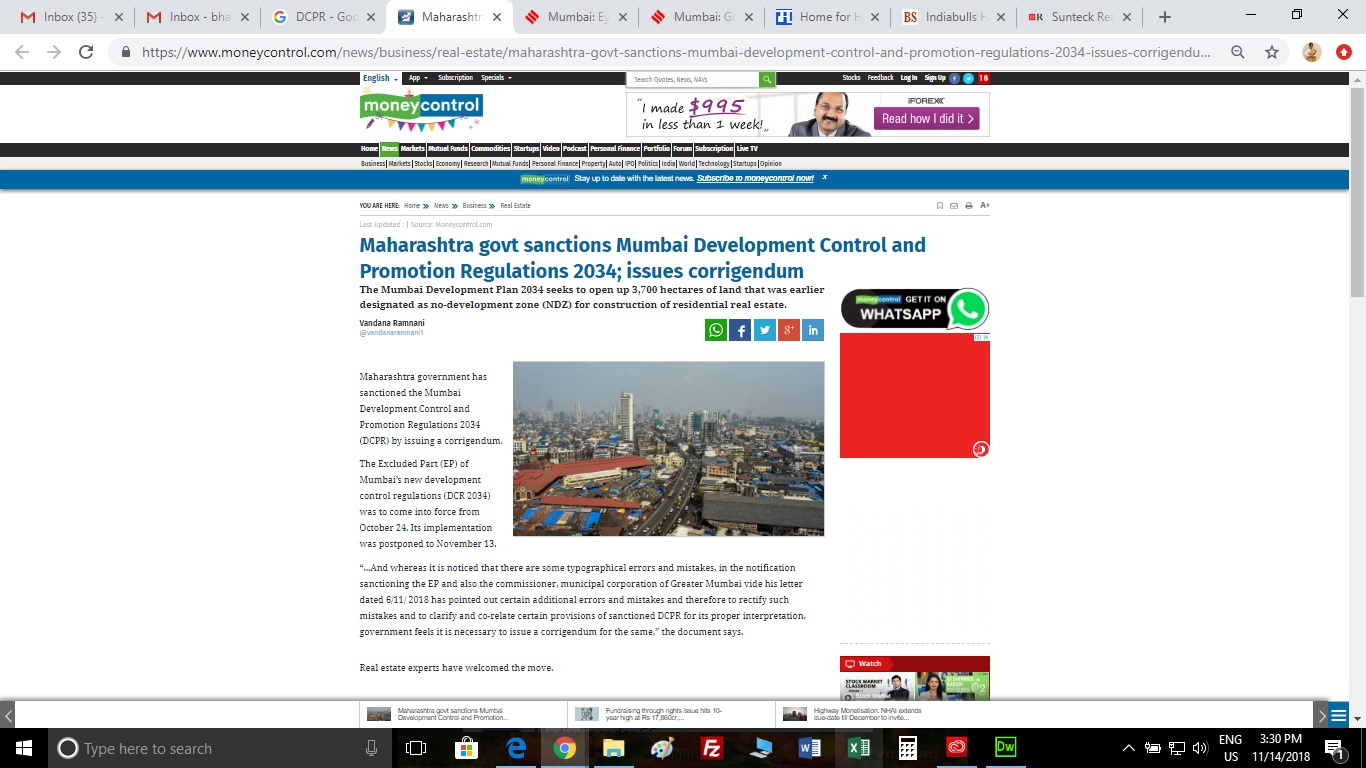Reload the page in Chrome
Screen dimensions: 1366x768
[86, 52]
